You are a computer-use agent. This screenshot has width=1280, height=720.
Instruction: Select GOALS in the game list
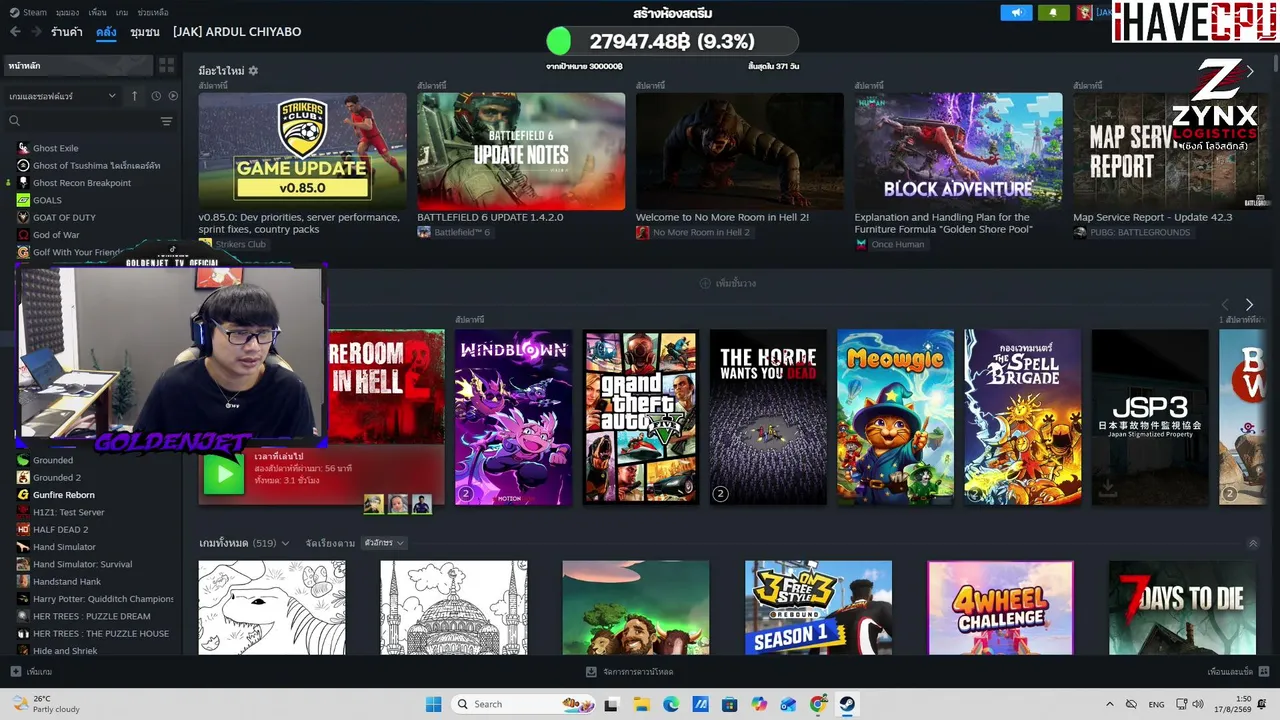47,200
